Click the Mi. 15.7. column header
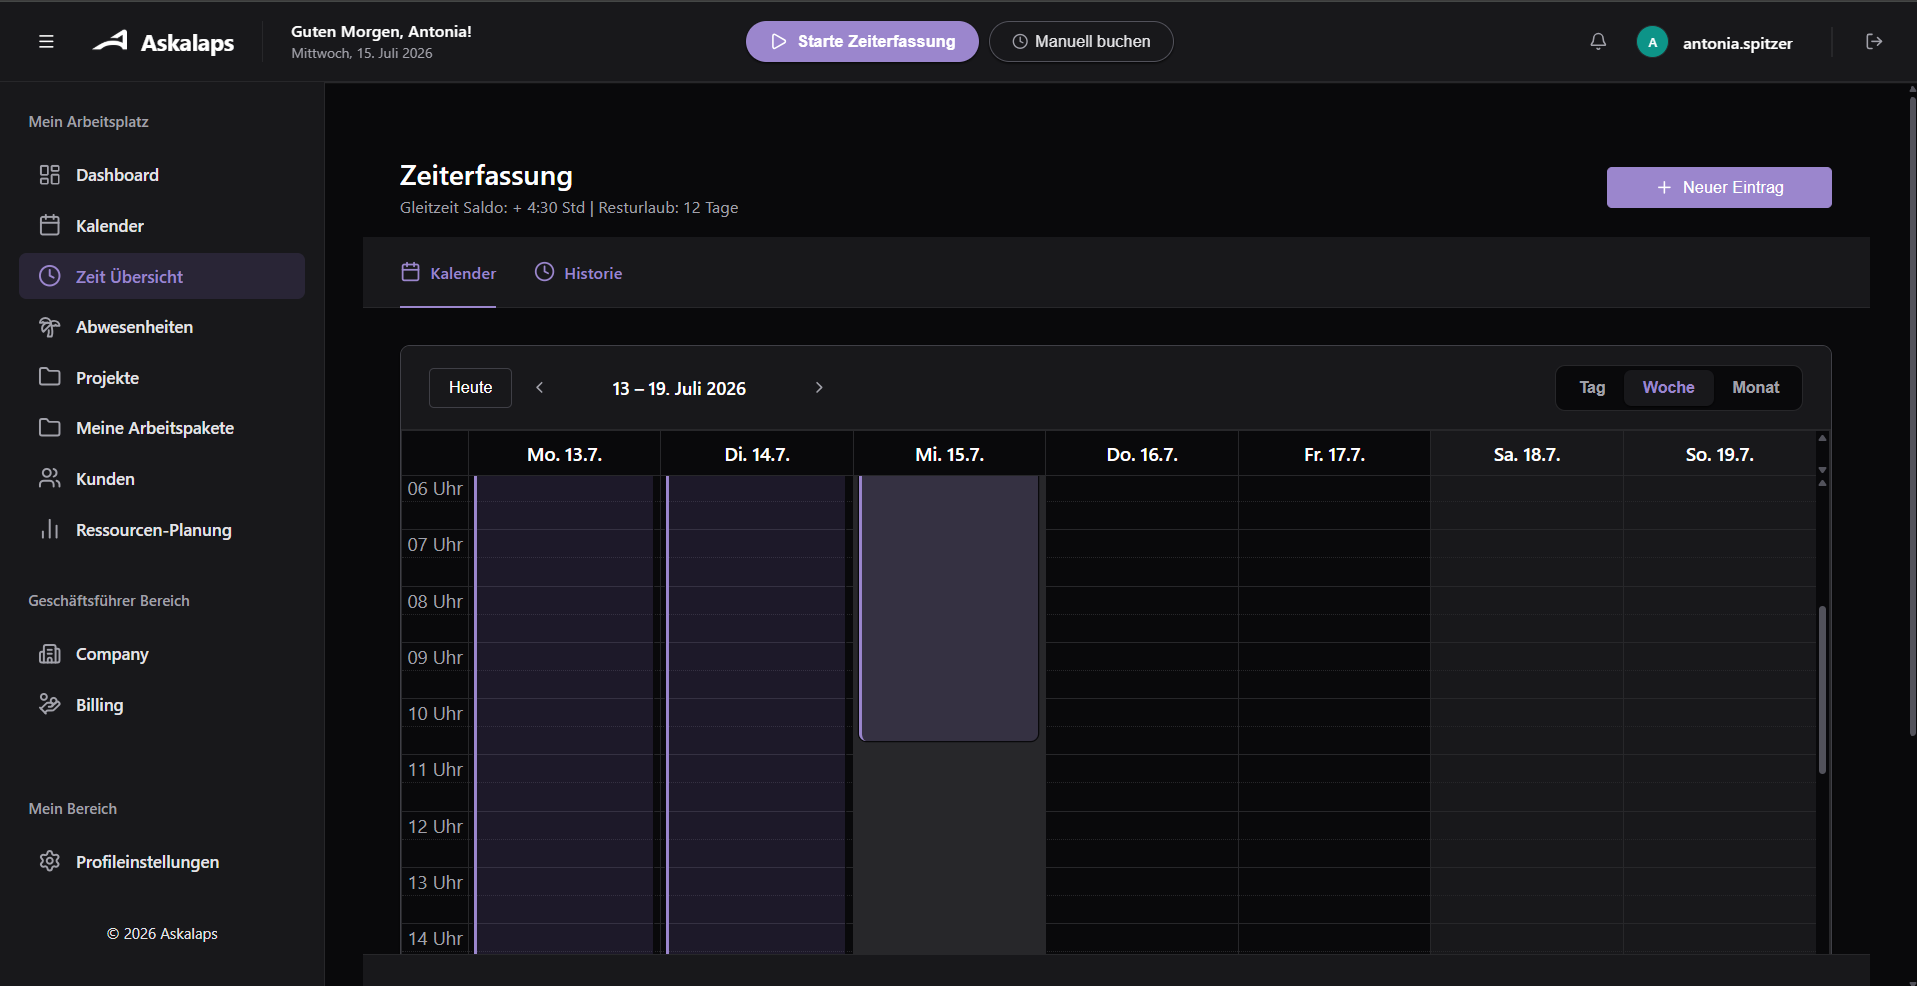 click(950, 455)
